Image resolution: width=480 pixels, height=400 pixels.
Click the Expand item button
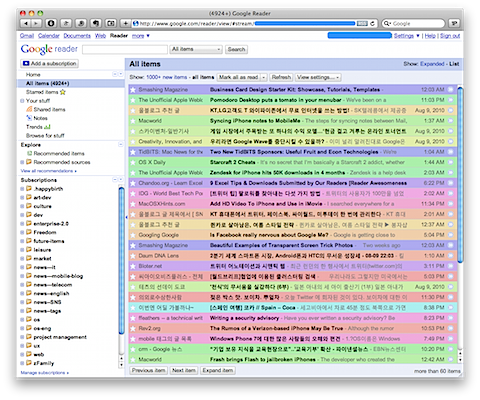pos(218,370)
